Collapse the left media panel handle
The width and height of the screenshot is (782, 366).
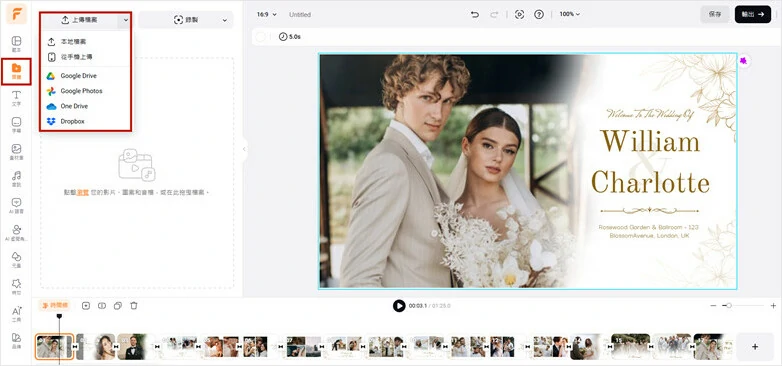click(244, 149)
